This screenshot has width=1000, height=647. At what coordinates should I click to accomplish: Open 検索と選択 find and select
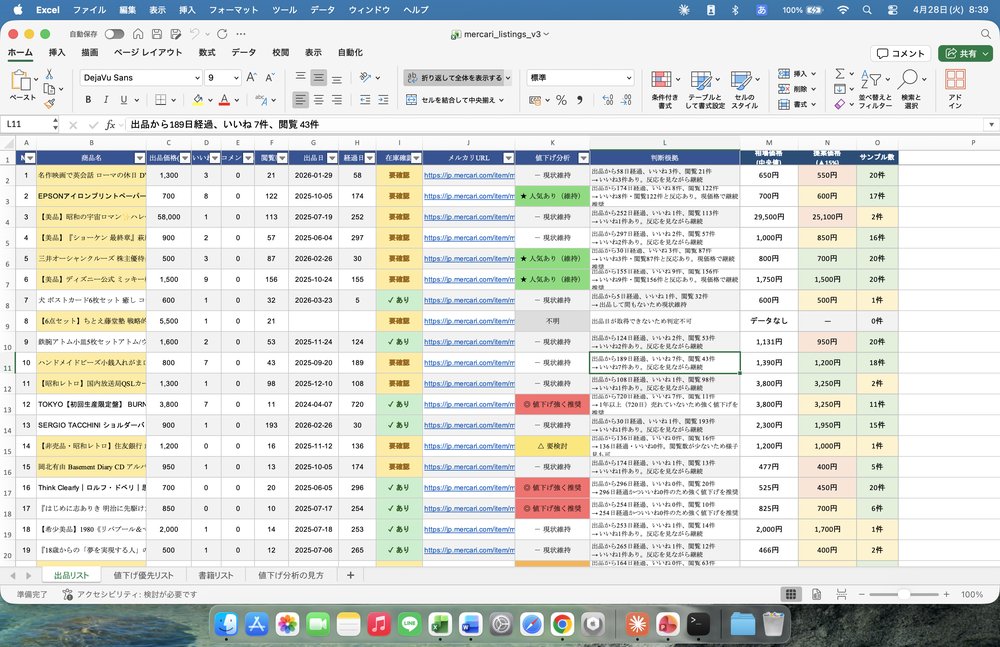point(911,89)
